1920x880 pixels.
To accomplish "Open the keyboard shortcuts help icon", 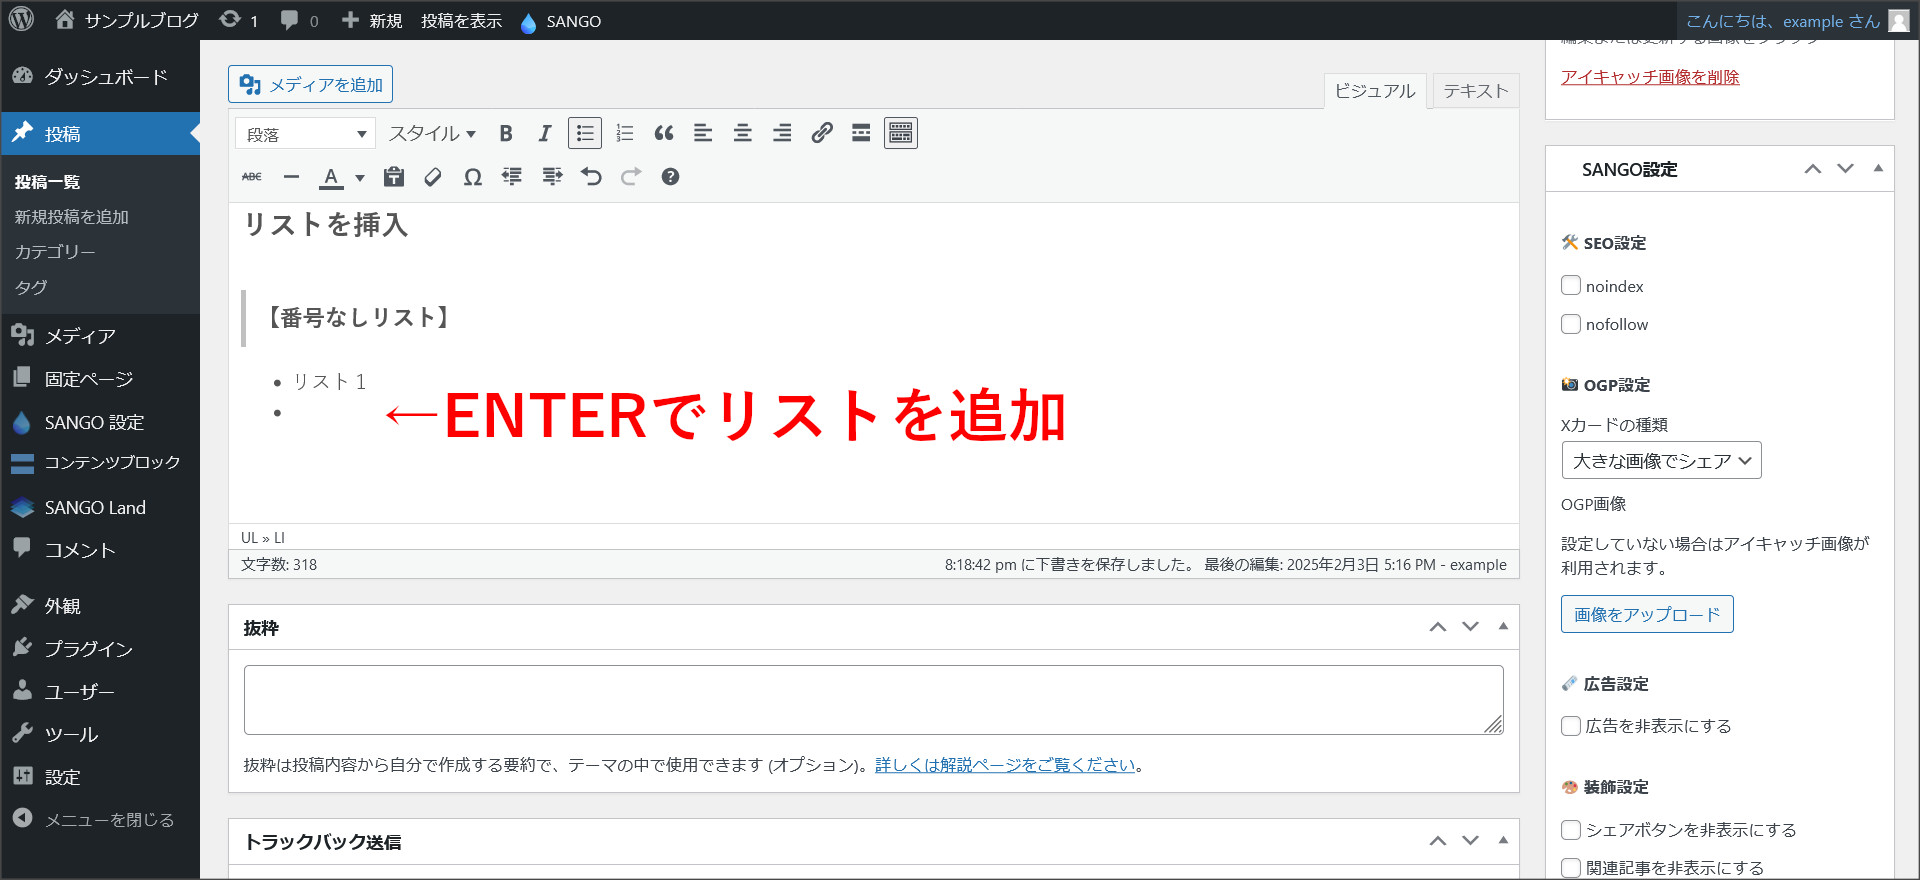I will pyautogui.click(x=670, y=177).
